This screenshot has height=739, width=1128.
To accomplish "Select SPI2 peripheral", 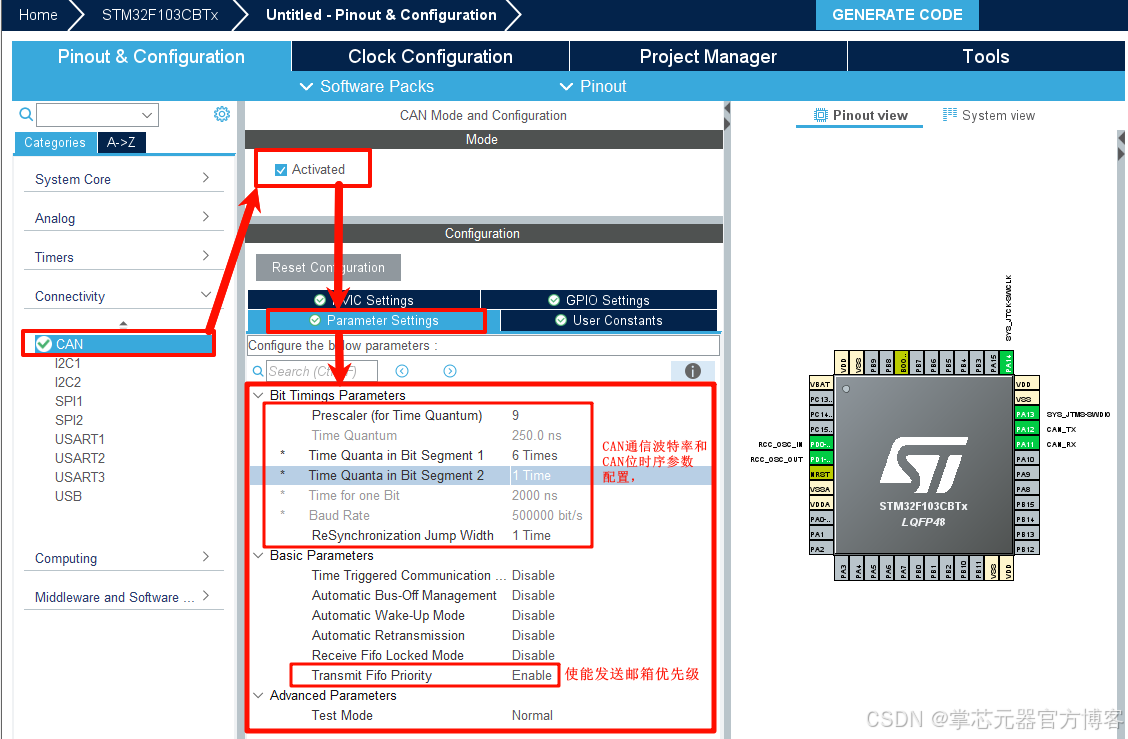I will tap(68, 420).
